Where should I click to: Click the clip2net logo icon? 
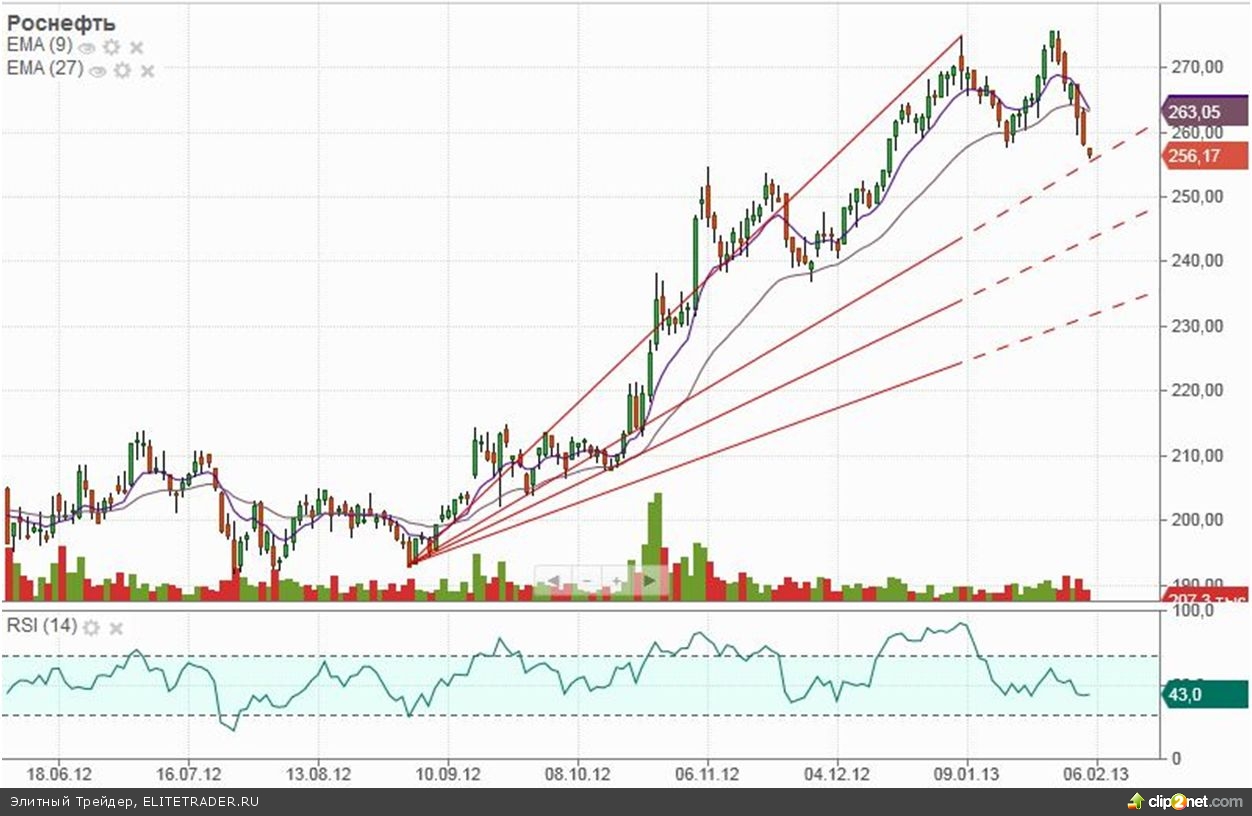(x=1135, y=801)
